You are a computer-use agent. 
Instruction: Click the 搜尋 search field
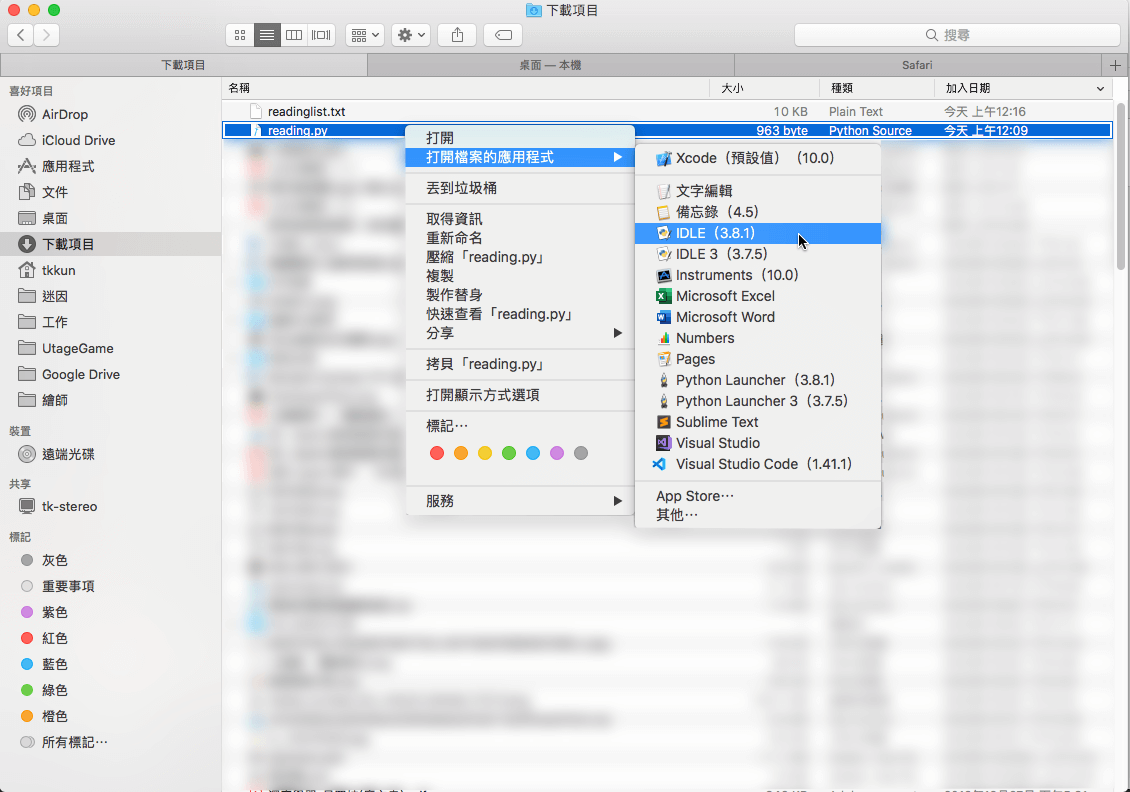tap(957, 35)
